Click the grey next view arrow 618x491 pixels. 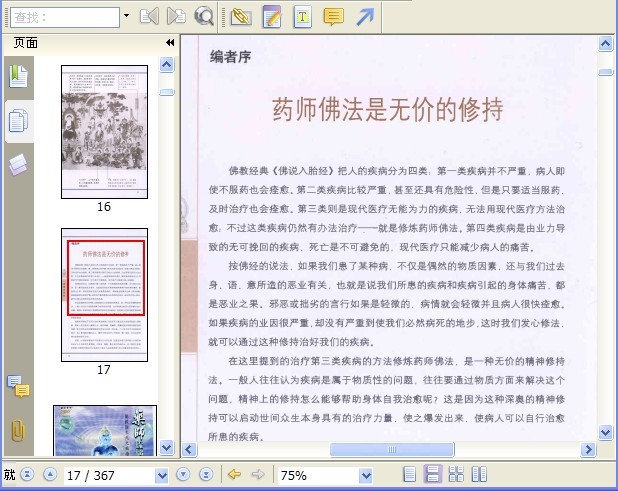[x=258, y=474]
